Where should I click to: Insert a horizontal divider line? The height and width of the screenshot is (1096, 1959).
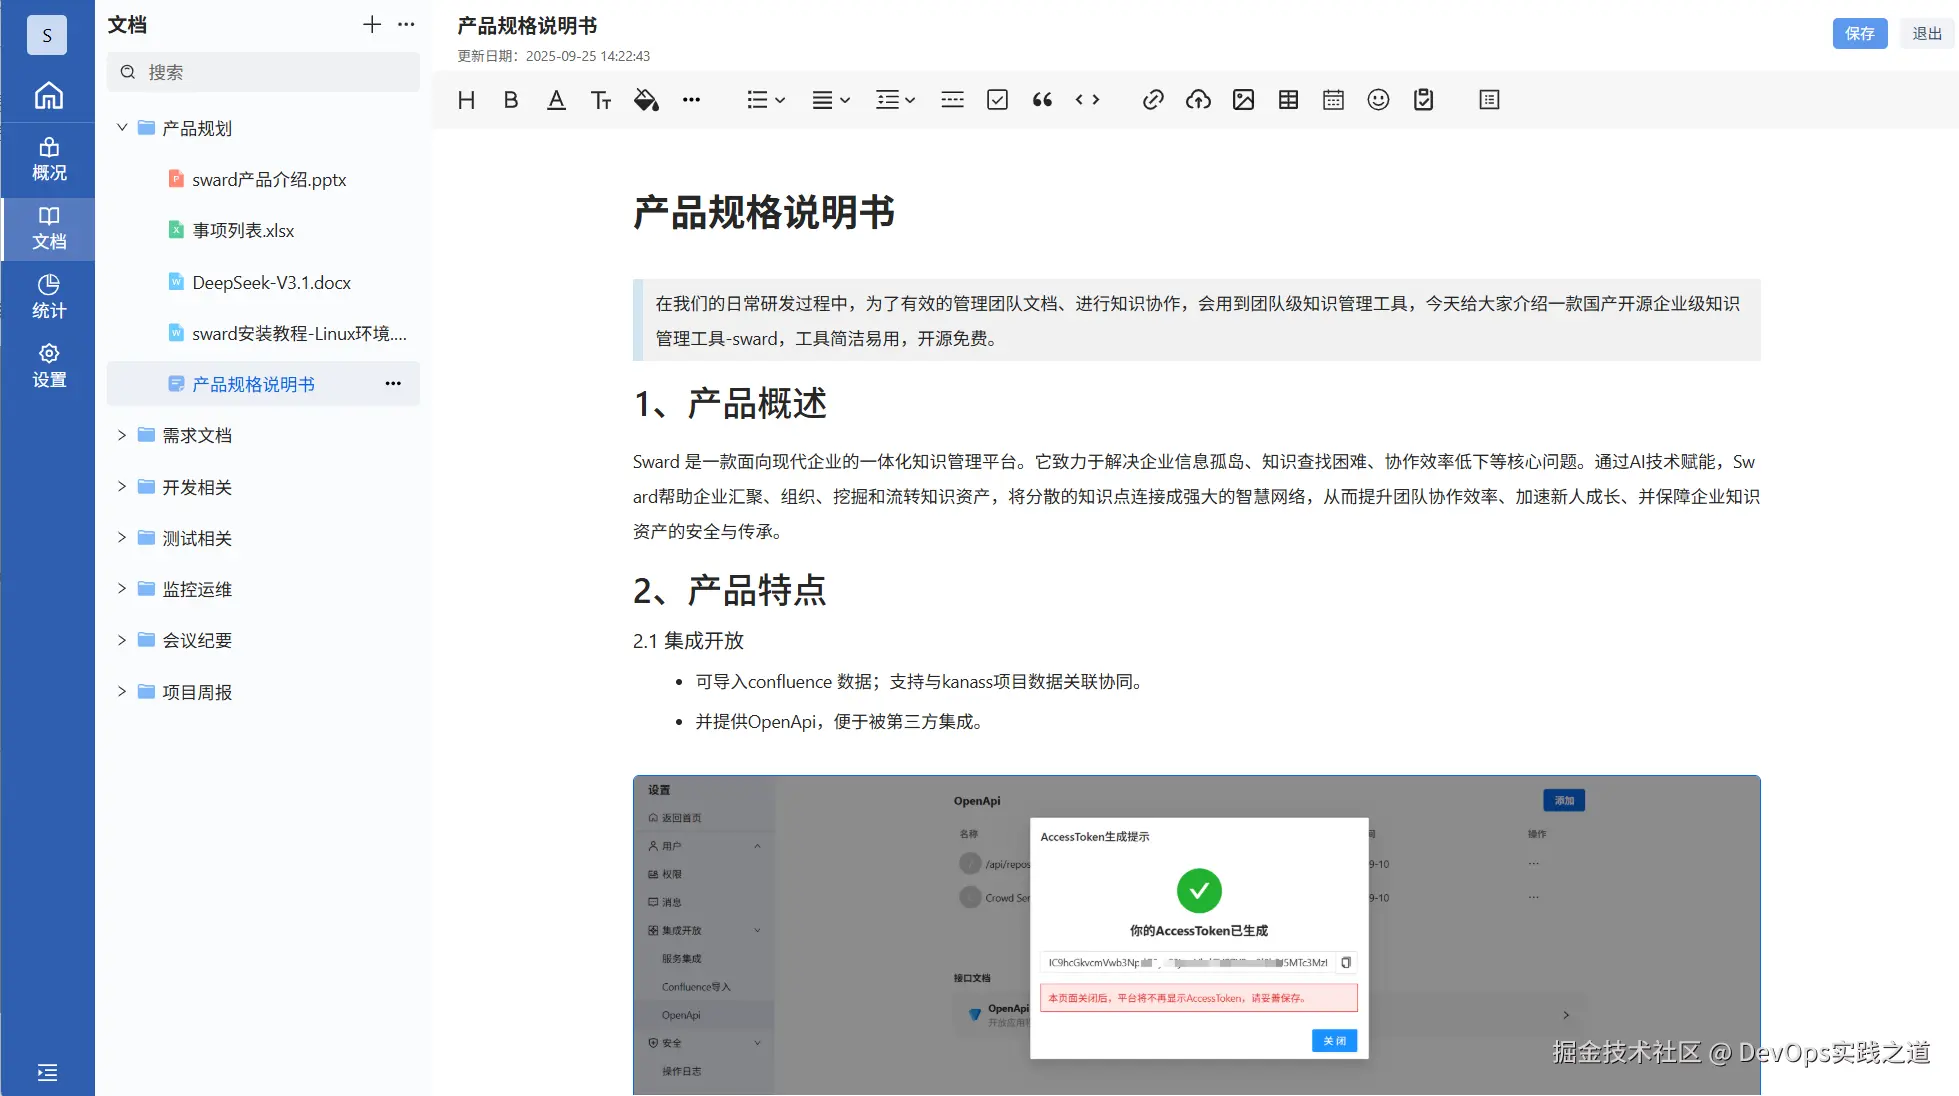coord(951,99)
